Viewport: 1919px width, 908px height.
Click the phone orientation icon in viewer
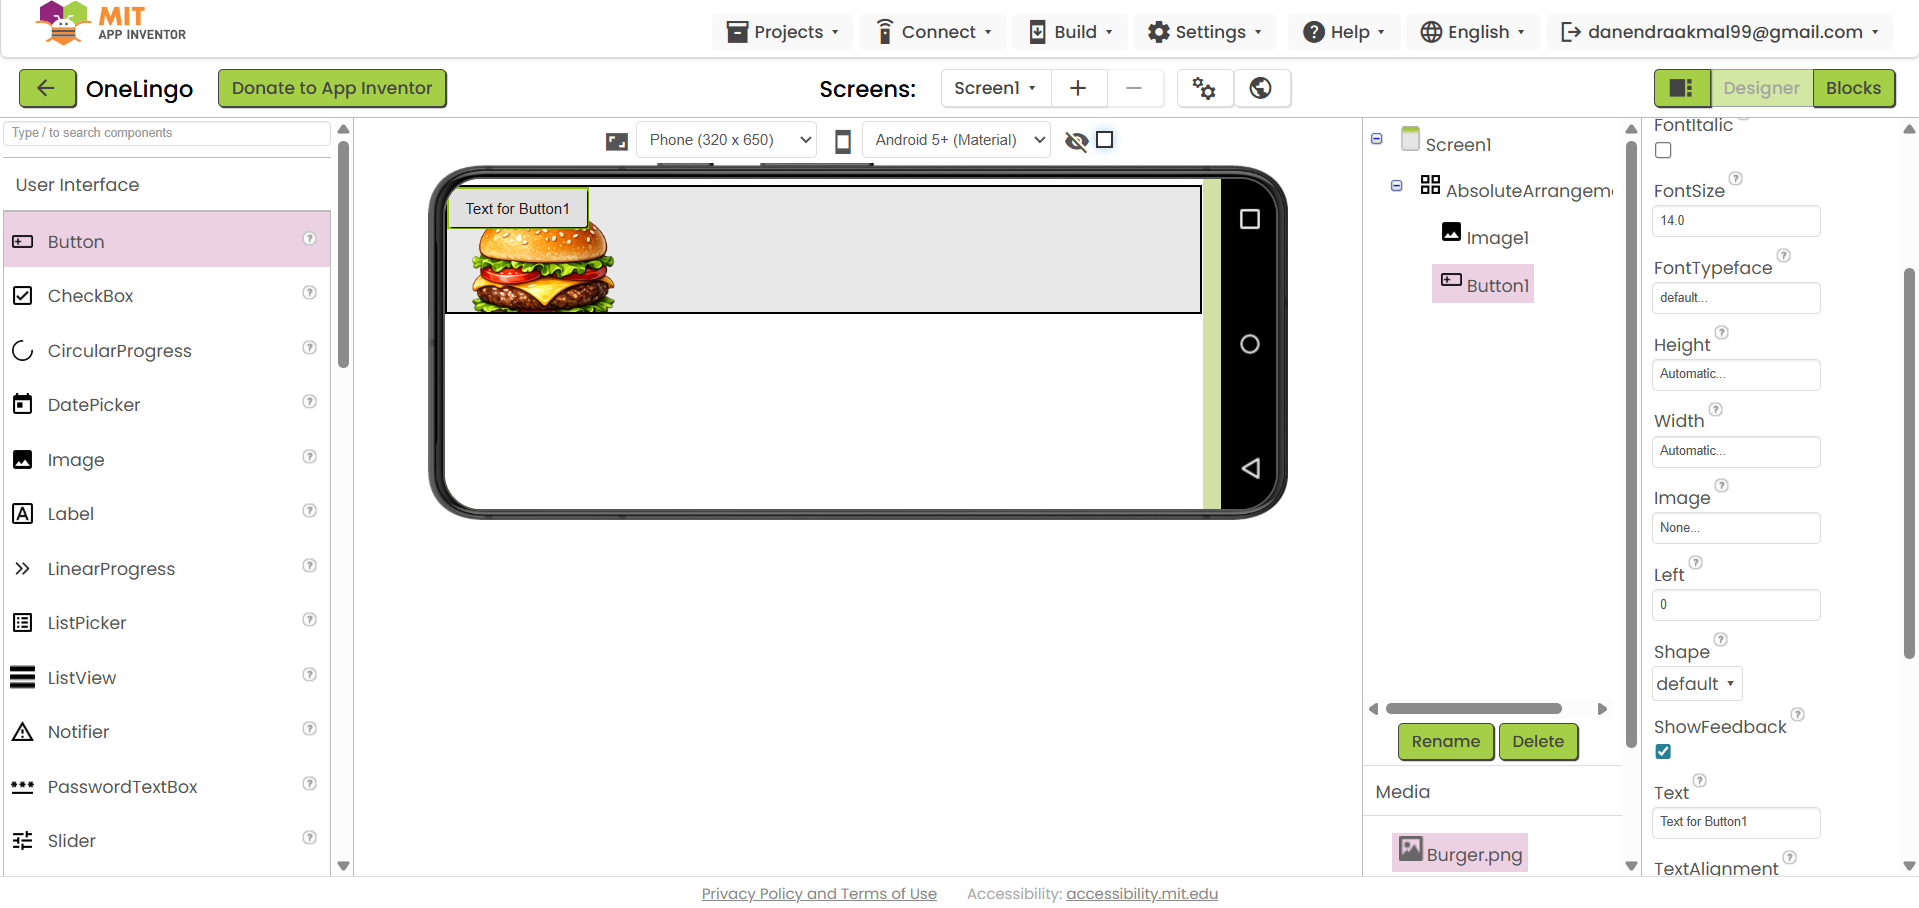pyautogui.click(x=843, y=141)
